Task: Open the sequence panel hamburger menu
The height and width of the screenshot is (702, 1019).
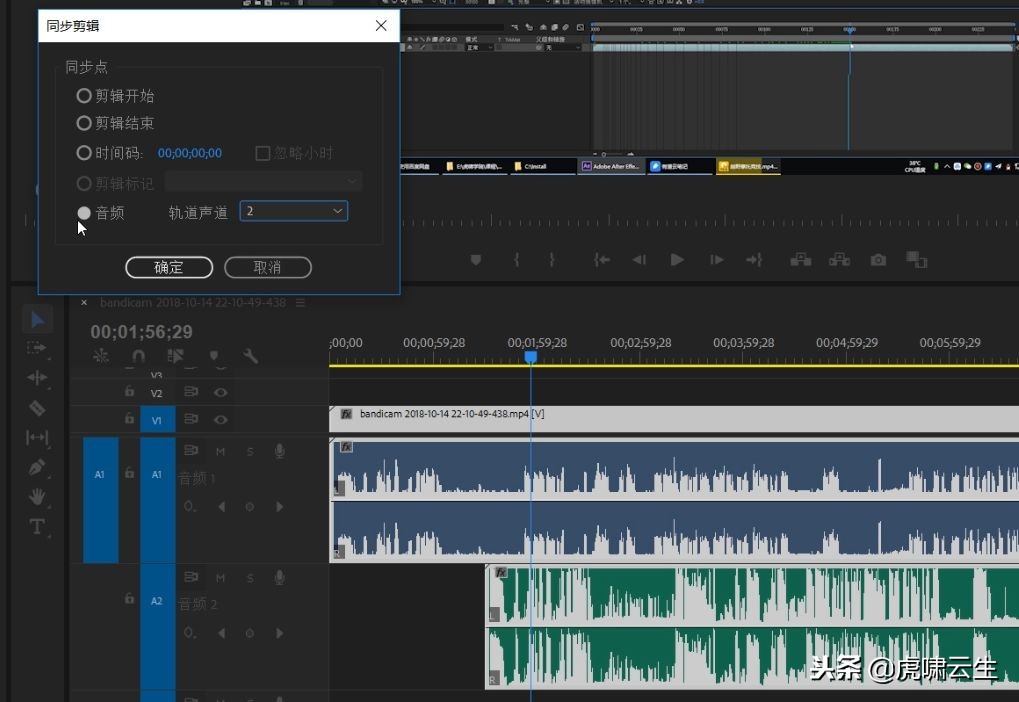Action: 300,302
